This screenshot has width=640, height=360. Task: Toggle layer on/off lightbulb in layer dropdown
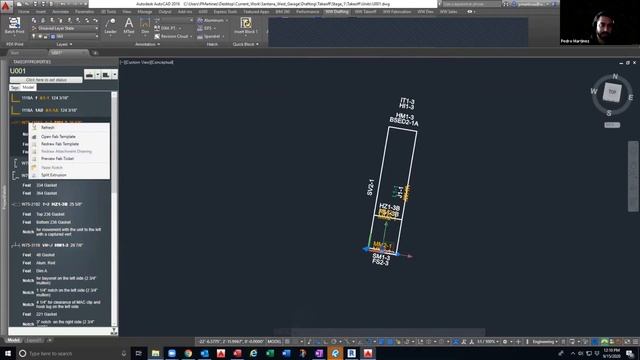[x=33, y=36]
